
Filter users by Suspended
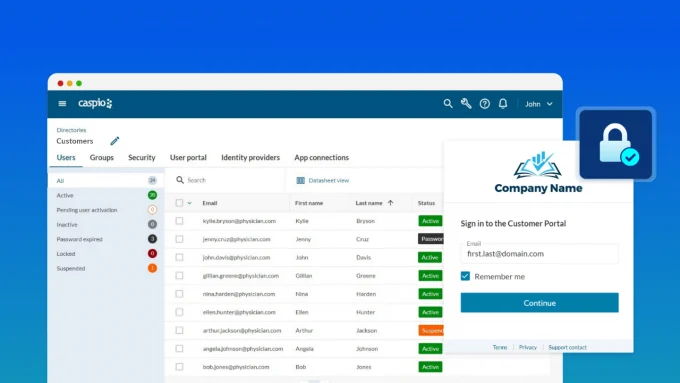point(106,268)
